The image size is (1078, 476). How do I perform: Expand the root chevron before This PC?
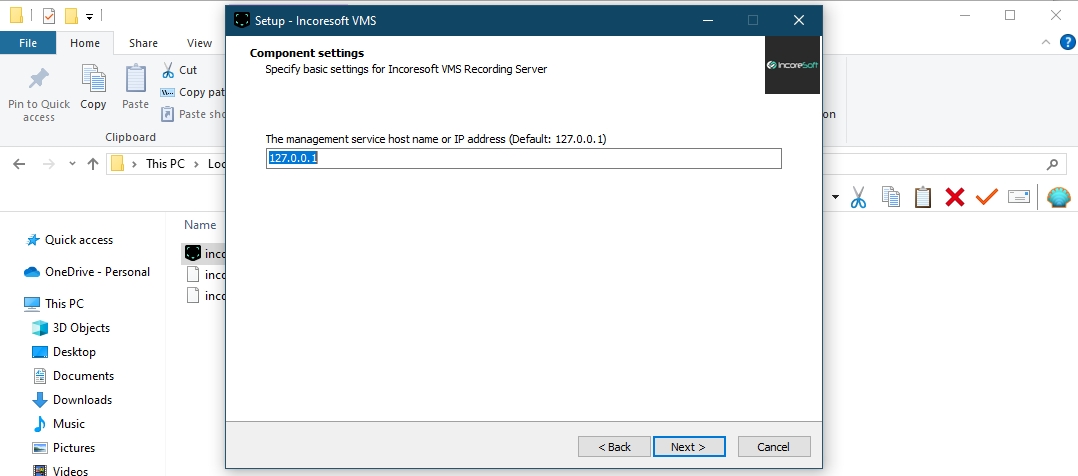[x=135, y=164]
